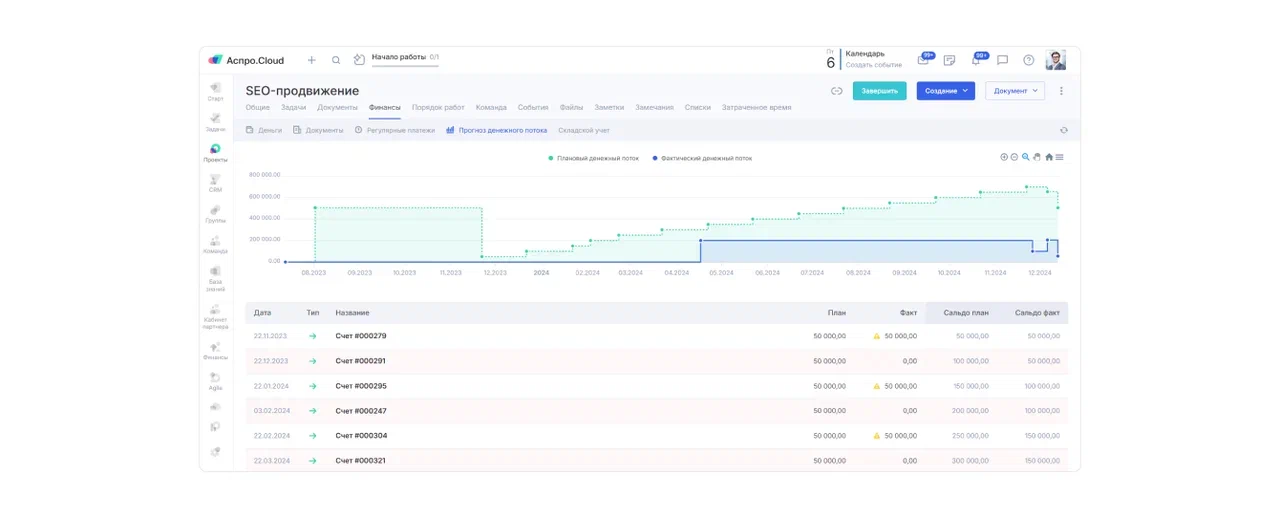Click the chart home reset icon

click(1049, 157)
